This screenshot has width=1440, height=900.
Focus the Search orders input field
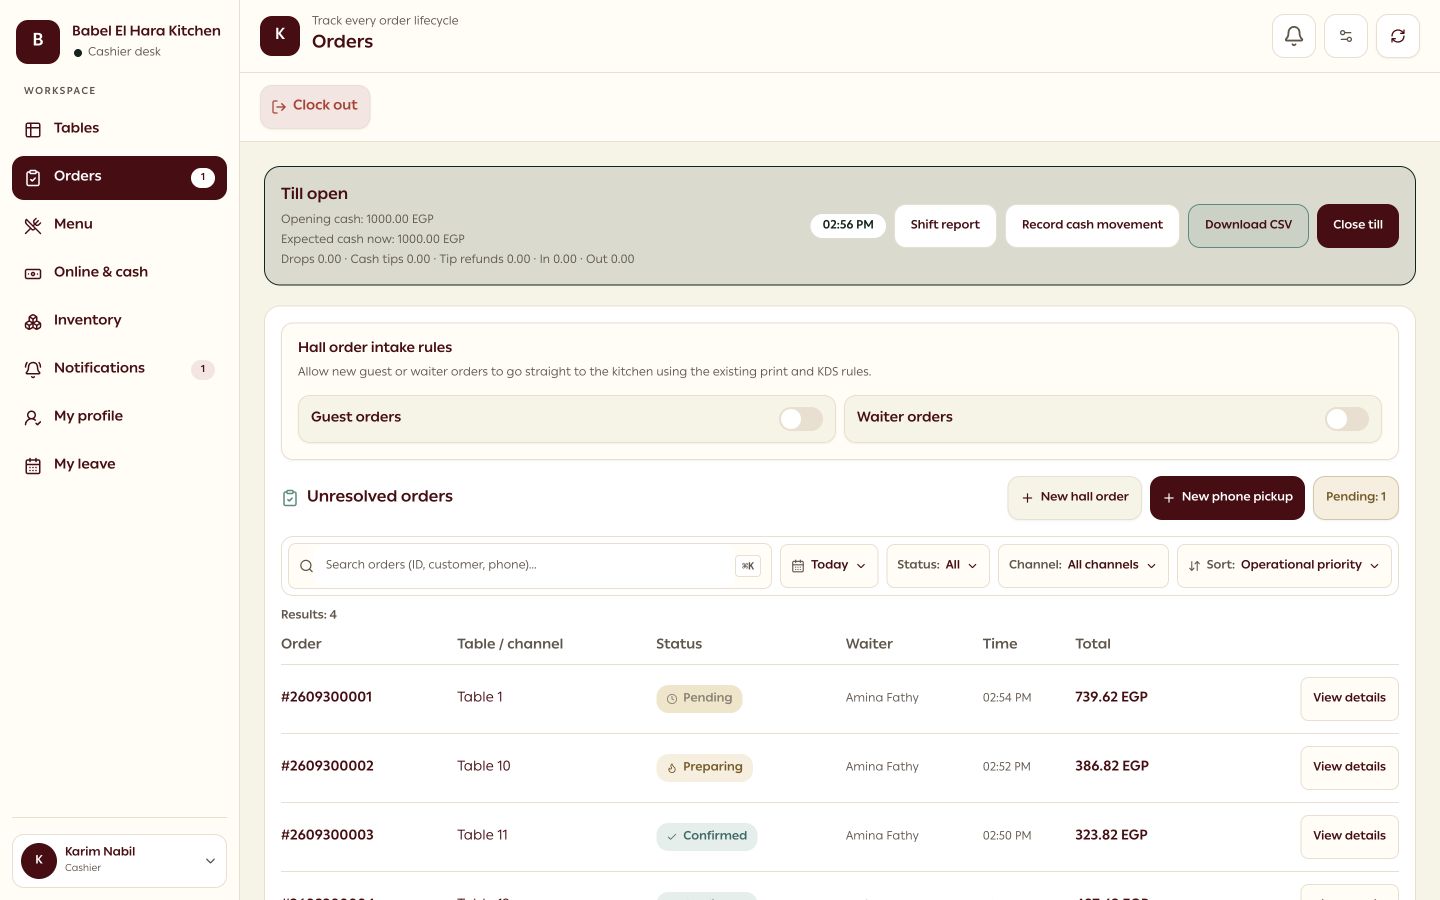[x=530, y=566]
